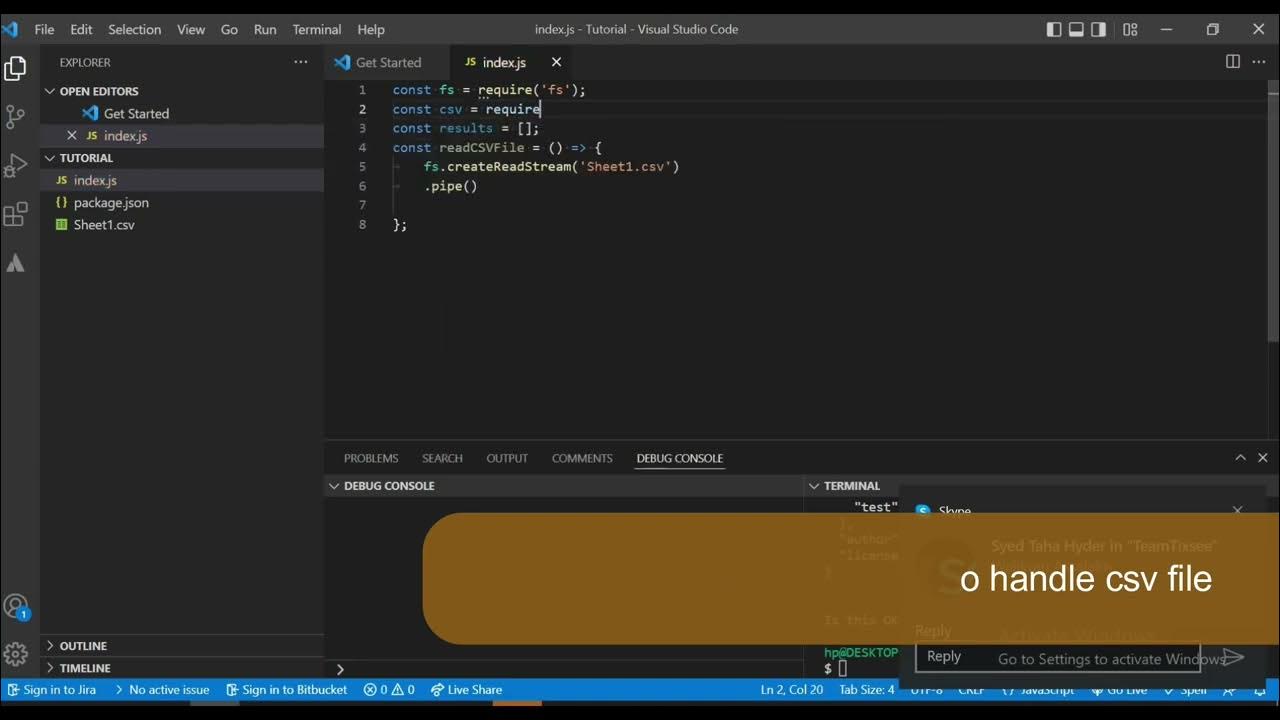Click Sign in to Bitbucket
The width and height of the screenshot is (1280, 720).
point(286,690)
